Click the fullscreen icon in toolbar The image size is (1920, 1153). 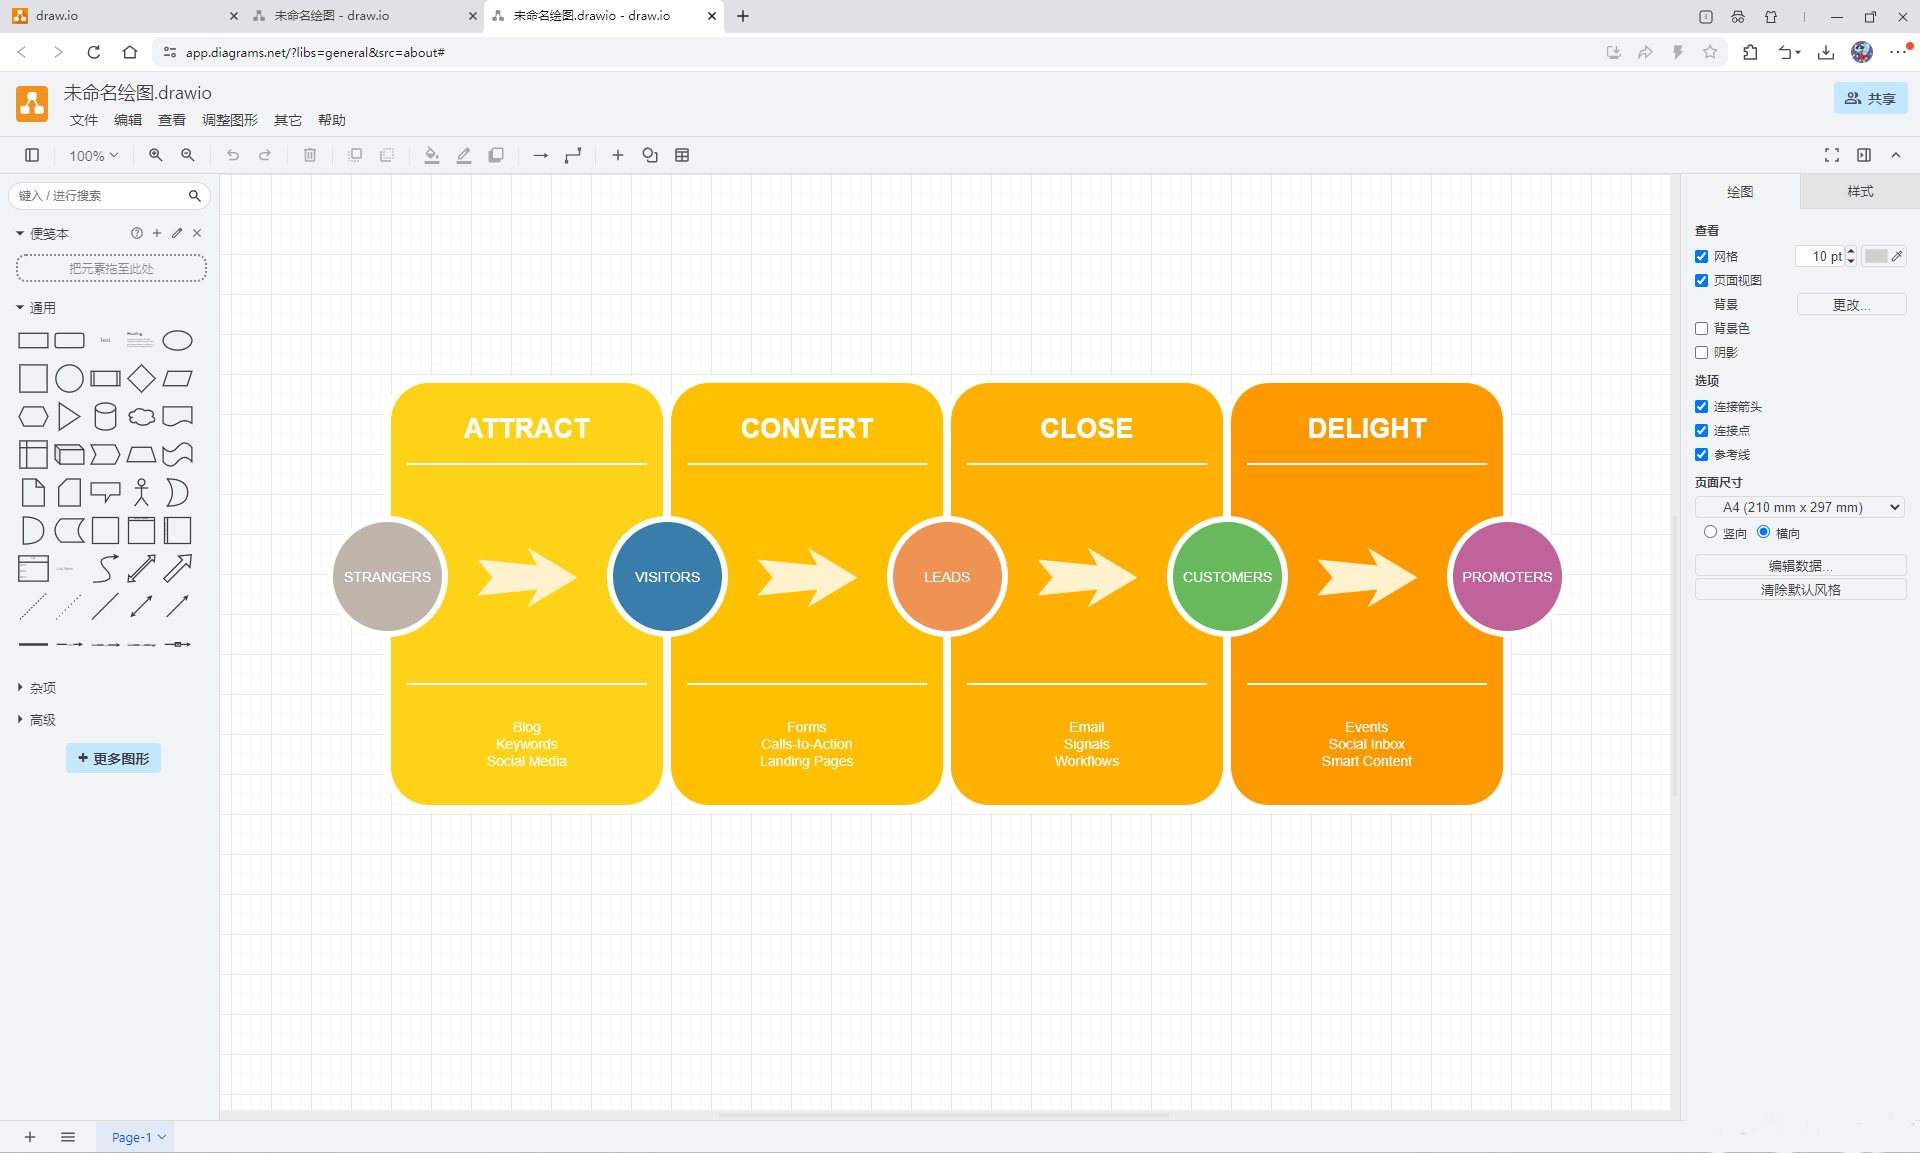click(1831, 155)
